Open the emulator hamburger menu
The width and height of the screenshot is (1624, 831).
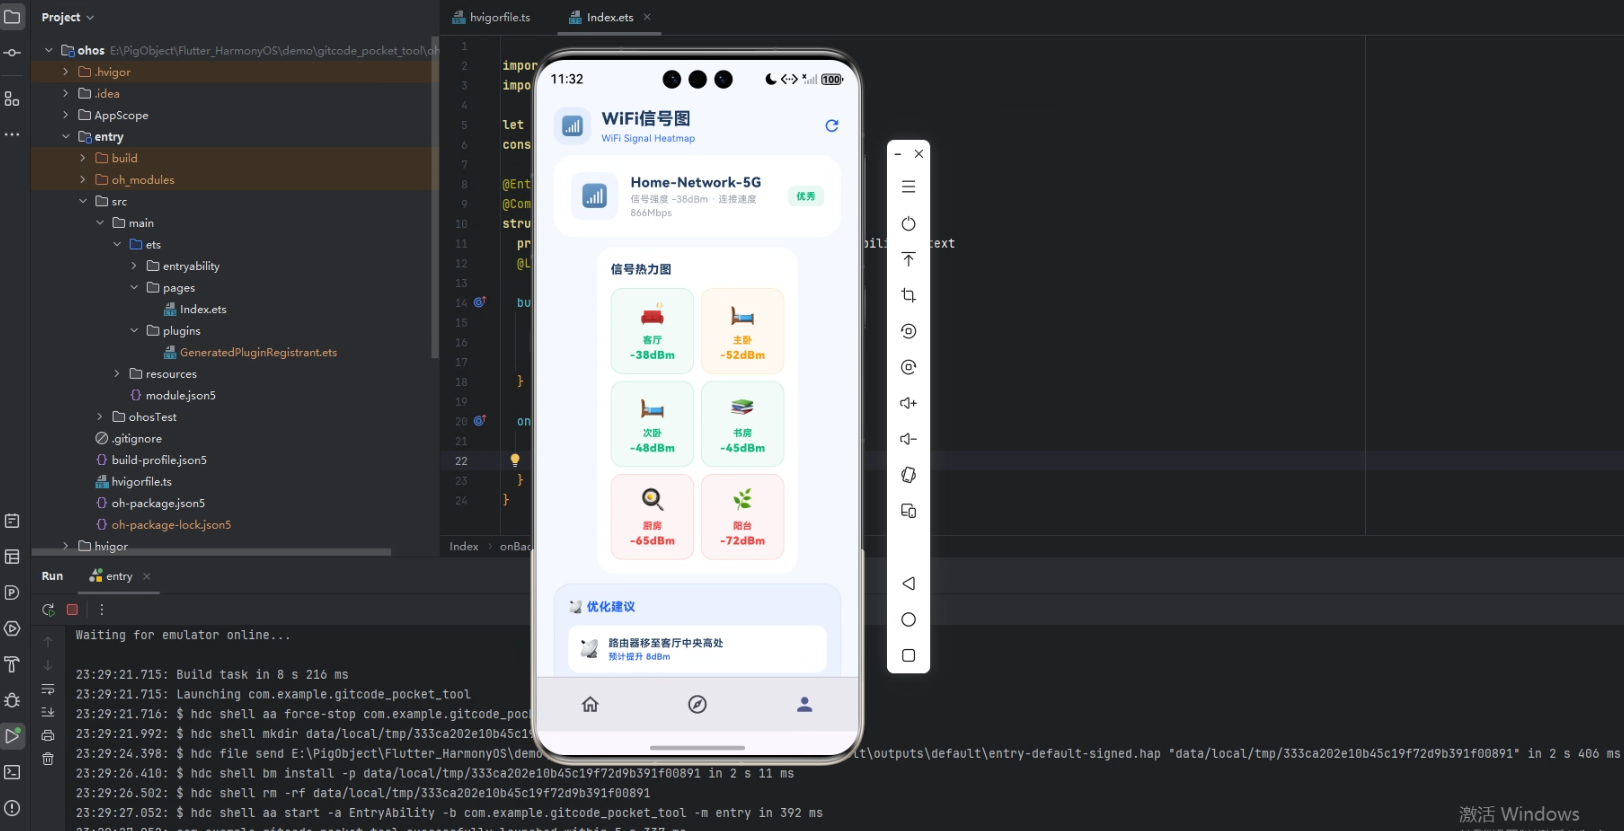click(908, 187)
